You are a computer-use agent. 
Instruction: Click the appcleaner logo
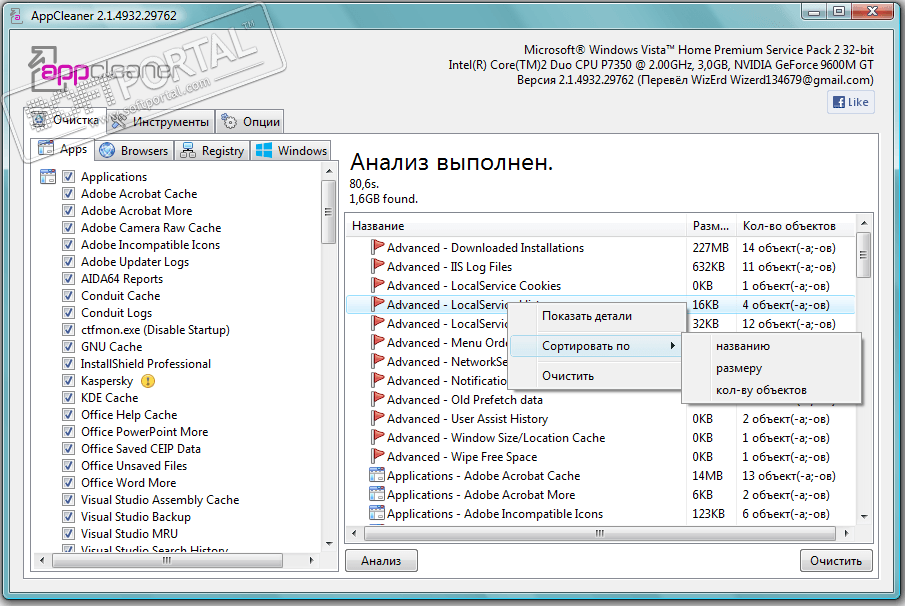pyautogui.click(x=104, y=70)
